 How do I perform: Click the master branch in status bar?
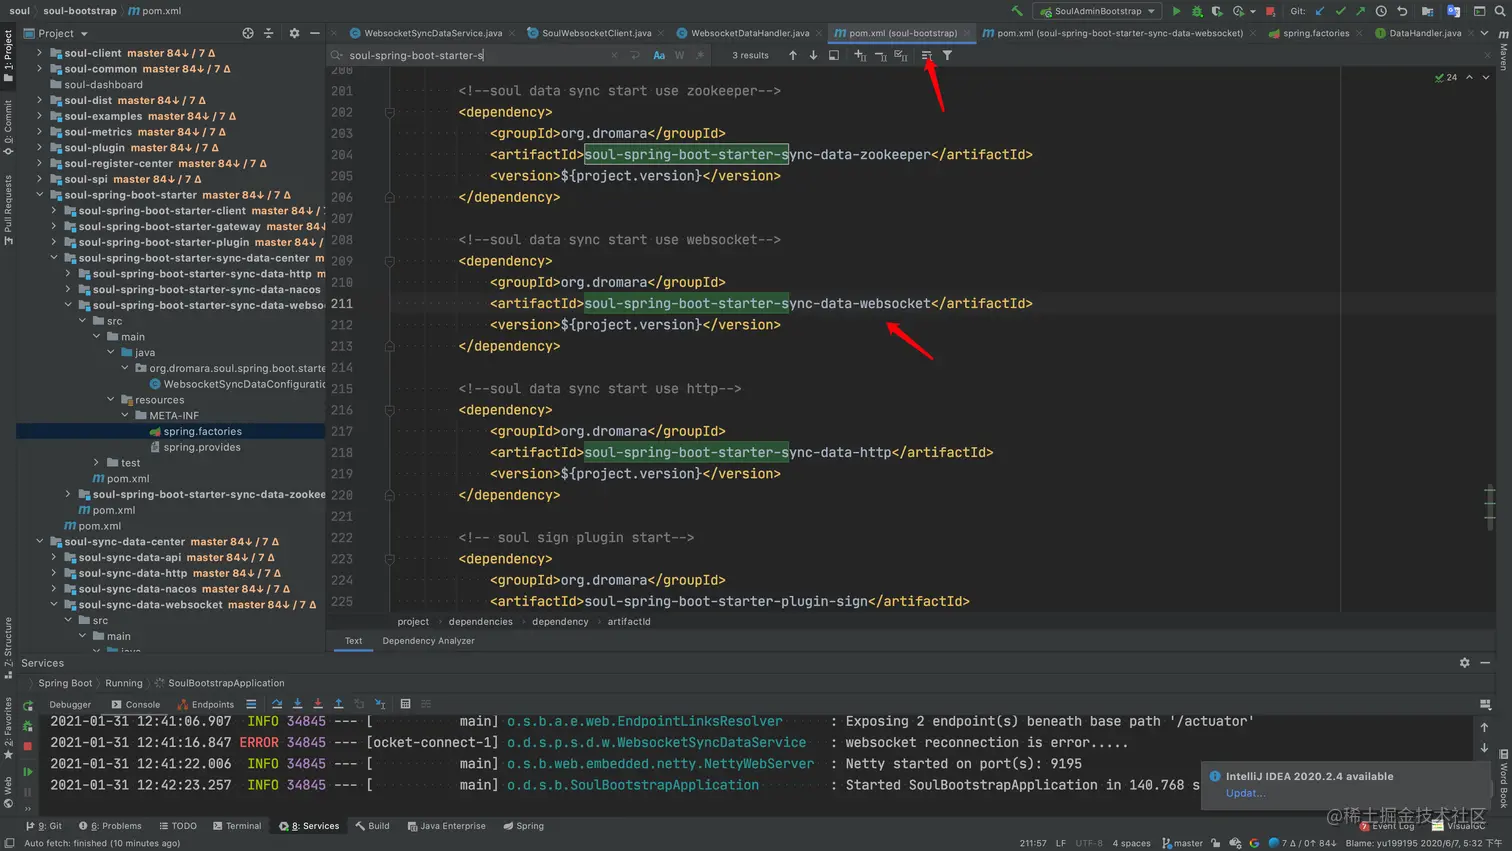[1182, 843]
